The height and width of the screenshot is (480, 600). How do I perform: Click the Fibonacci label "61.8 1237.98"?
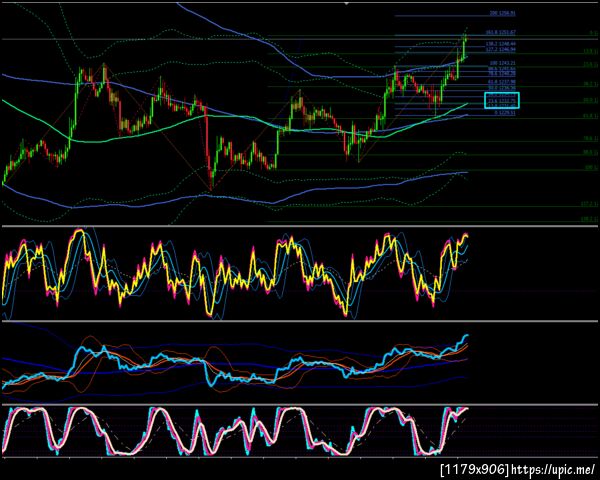tap(502, 82)
